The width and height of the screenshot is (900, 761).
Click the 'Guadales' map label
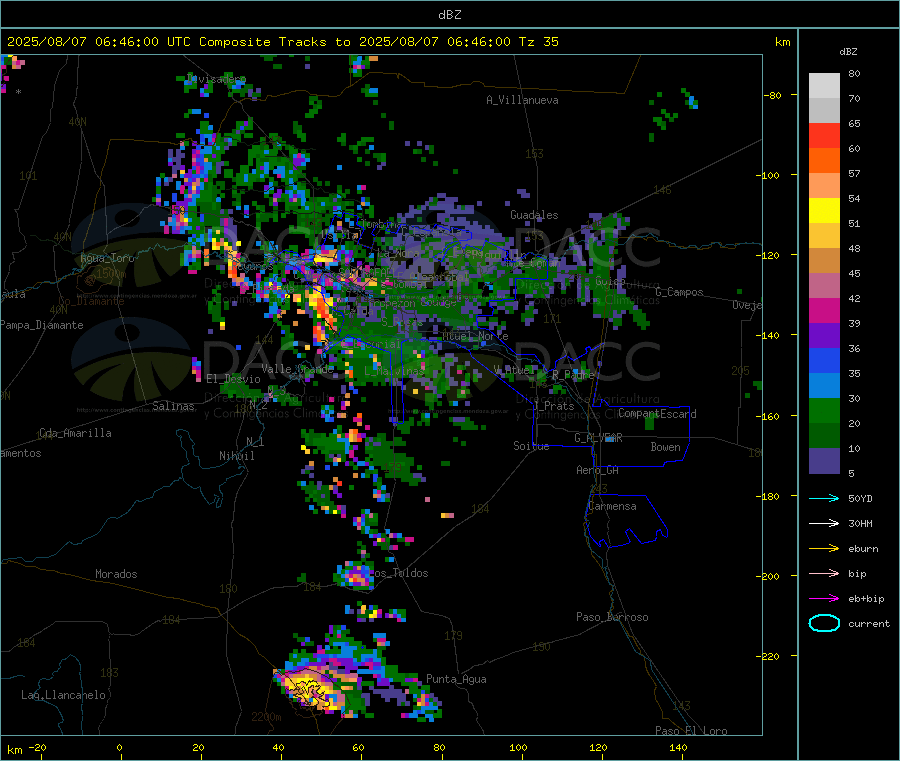pos(534,215)
